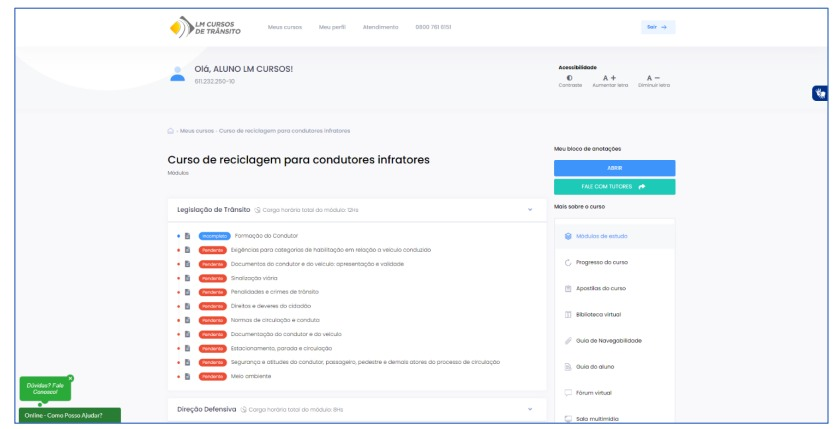Image resolution: width=834 pixels, height=429 pixels.
Task: Click the FALE COM TUTORES button
Action: point(614,187)
